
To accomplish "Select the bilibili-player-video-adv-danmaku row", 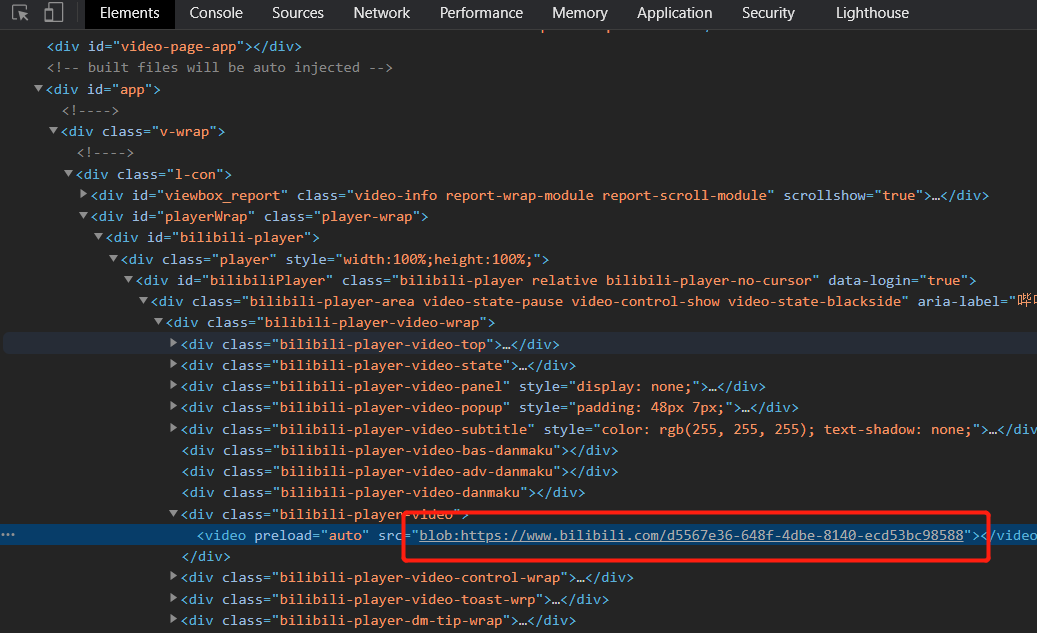I will (x=400, y=471).
